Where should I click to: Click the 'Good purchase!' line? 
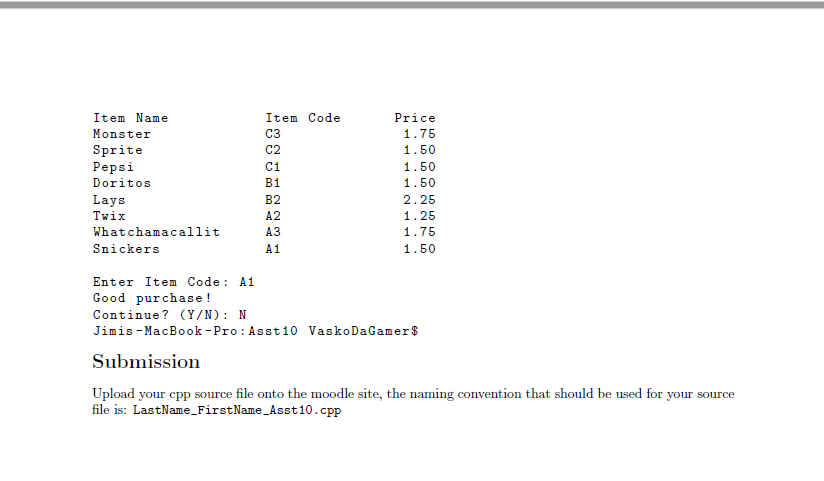[x=152, y=298]
